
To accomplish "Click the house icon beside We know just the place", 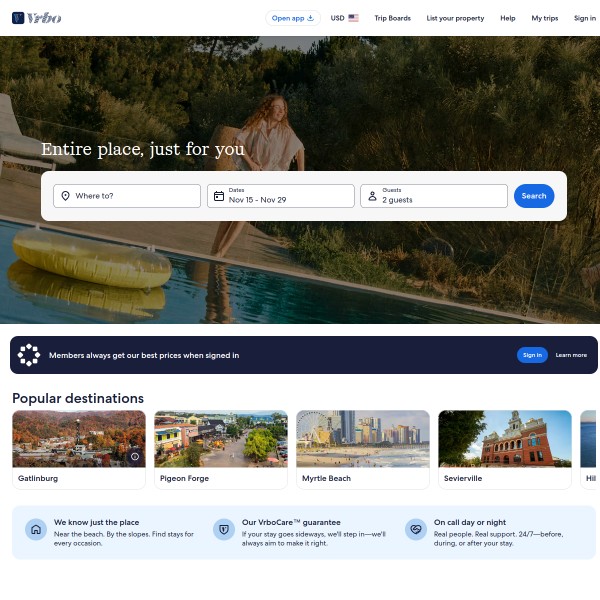I will 36,530.
